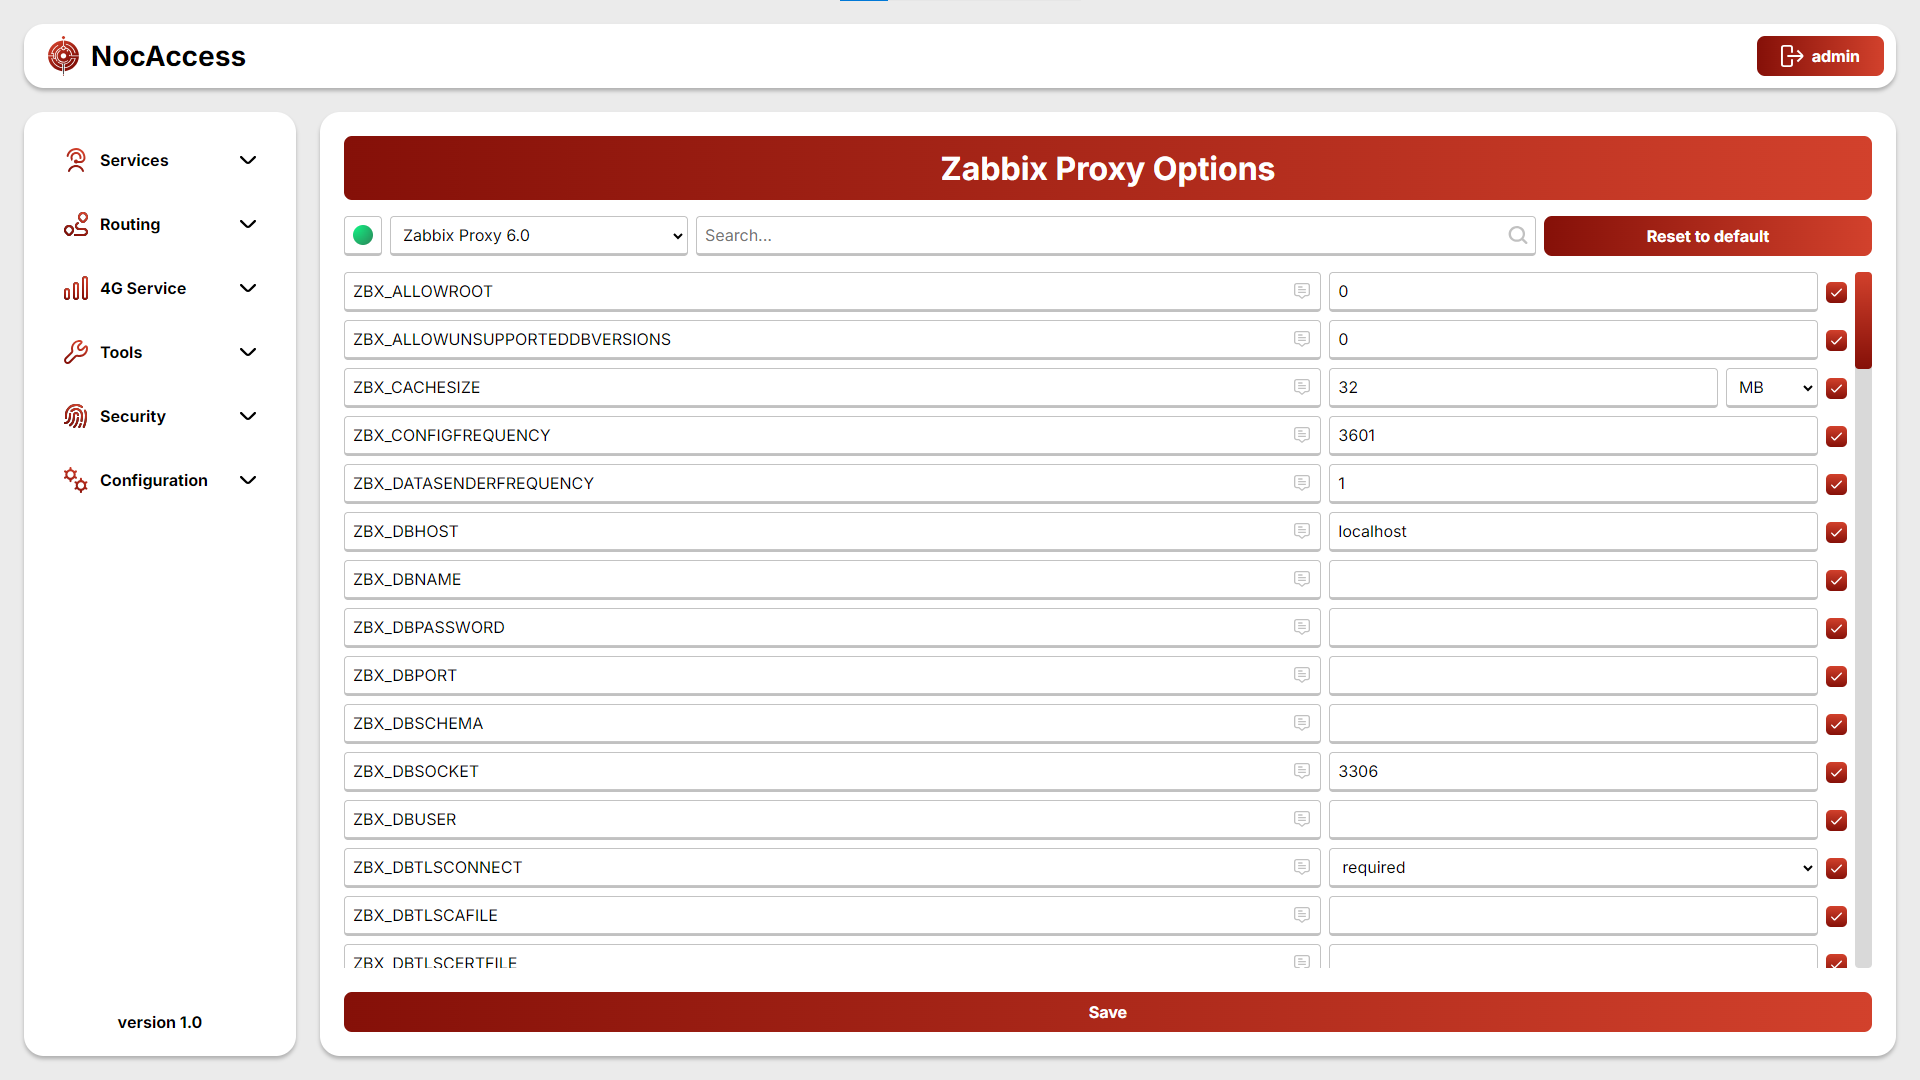Click the MB unit dropdown for ZBX_CACHESIZE

1770,388
